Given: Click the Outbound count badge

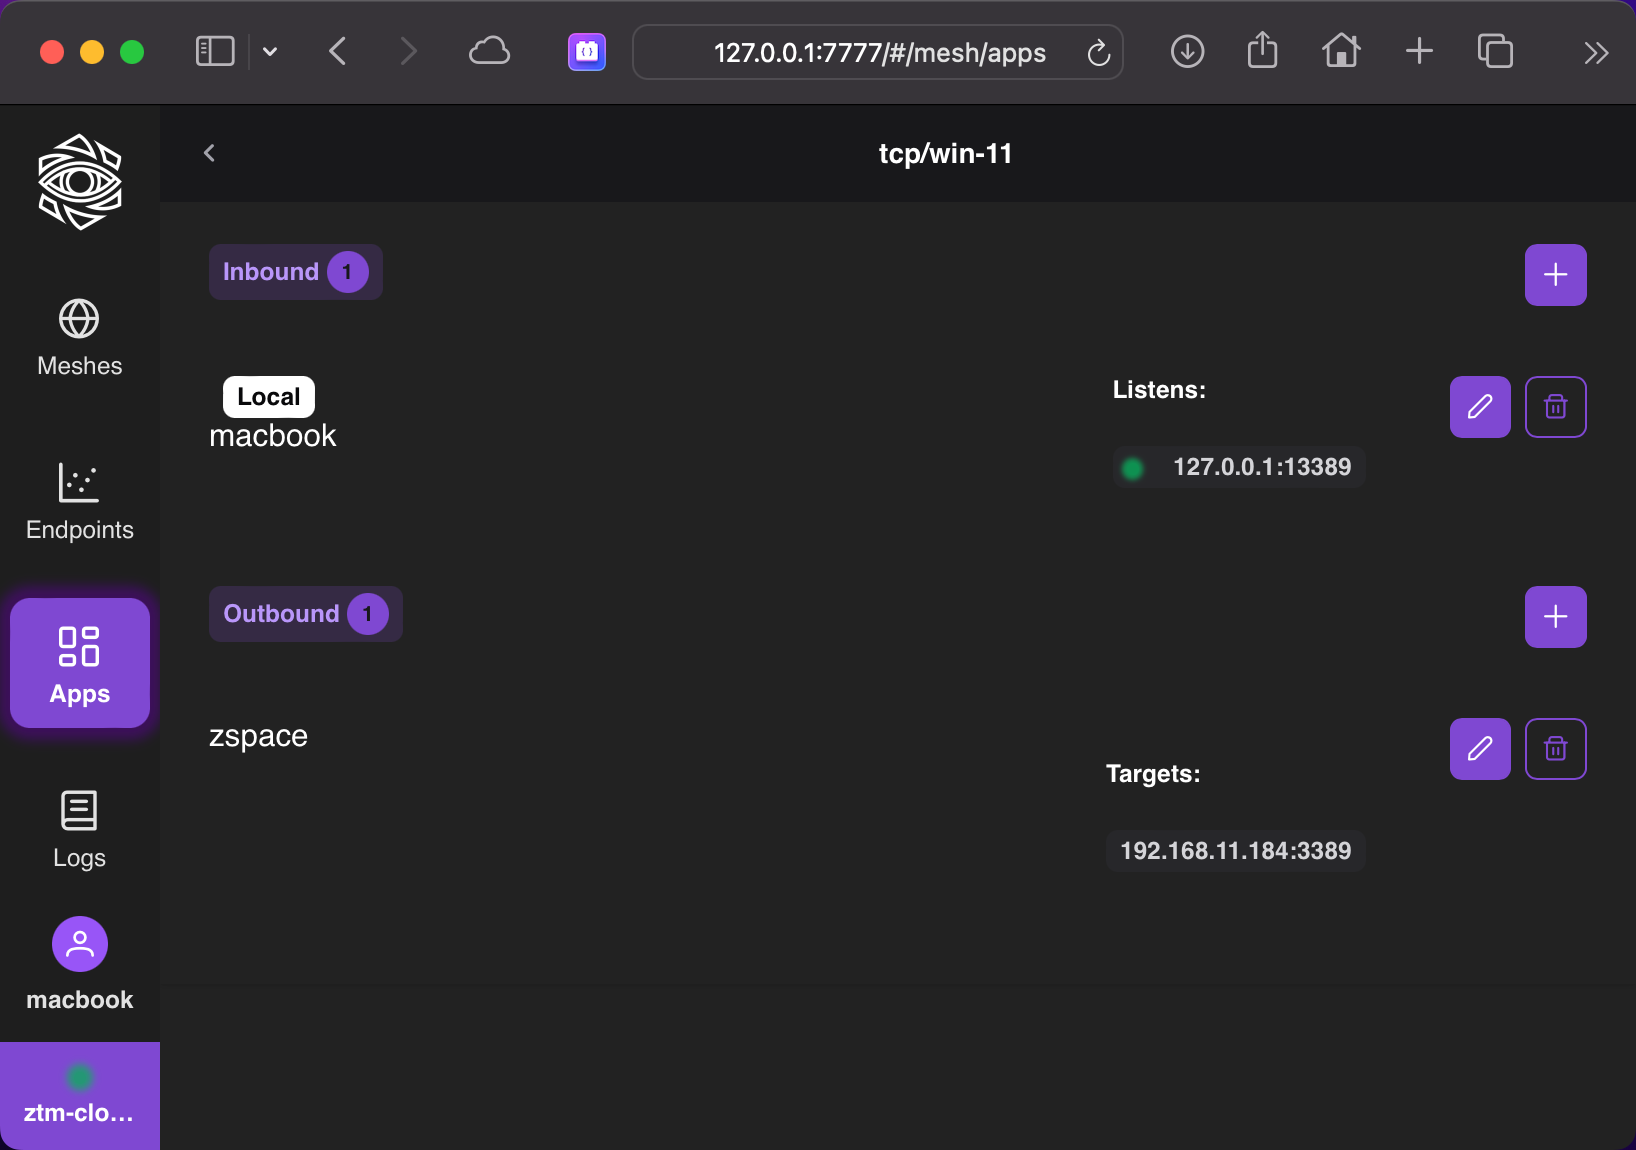Looking at the screenshot, I should 367,614.
